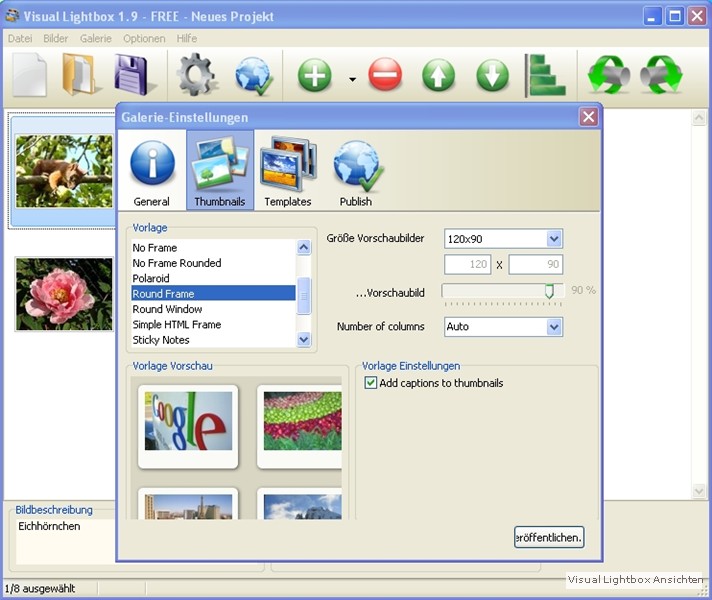Switch to the General tab
The height and width of the screenshot is (600, 712).
pyautogui.click(x=152, y=171)
